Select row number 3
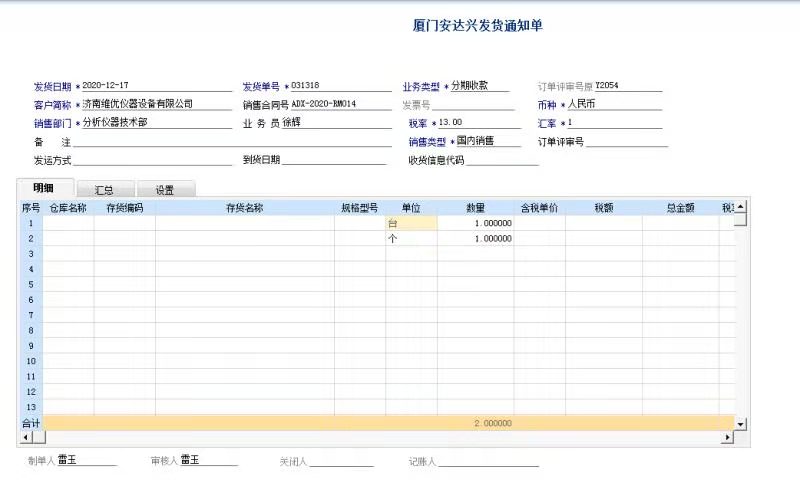 coord(31,254)
